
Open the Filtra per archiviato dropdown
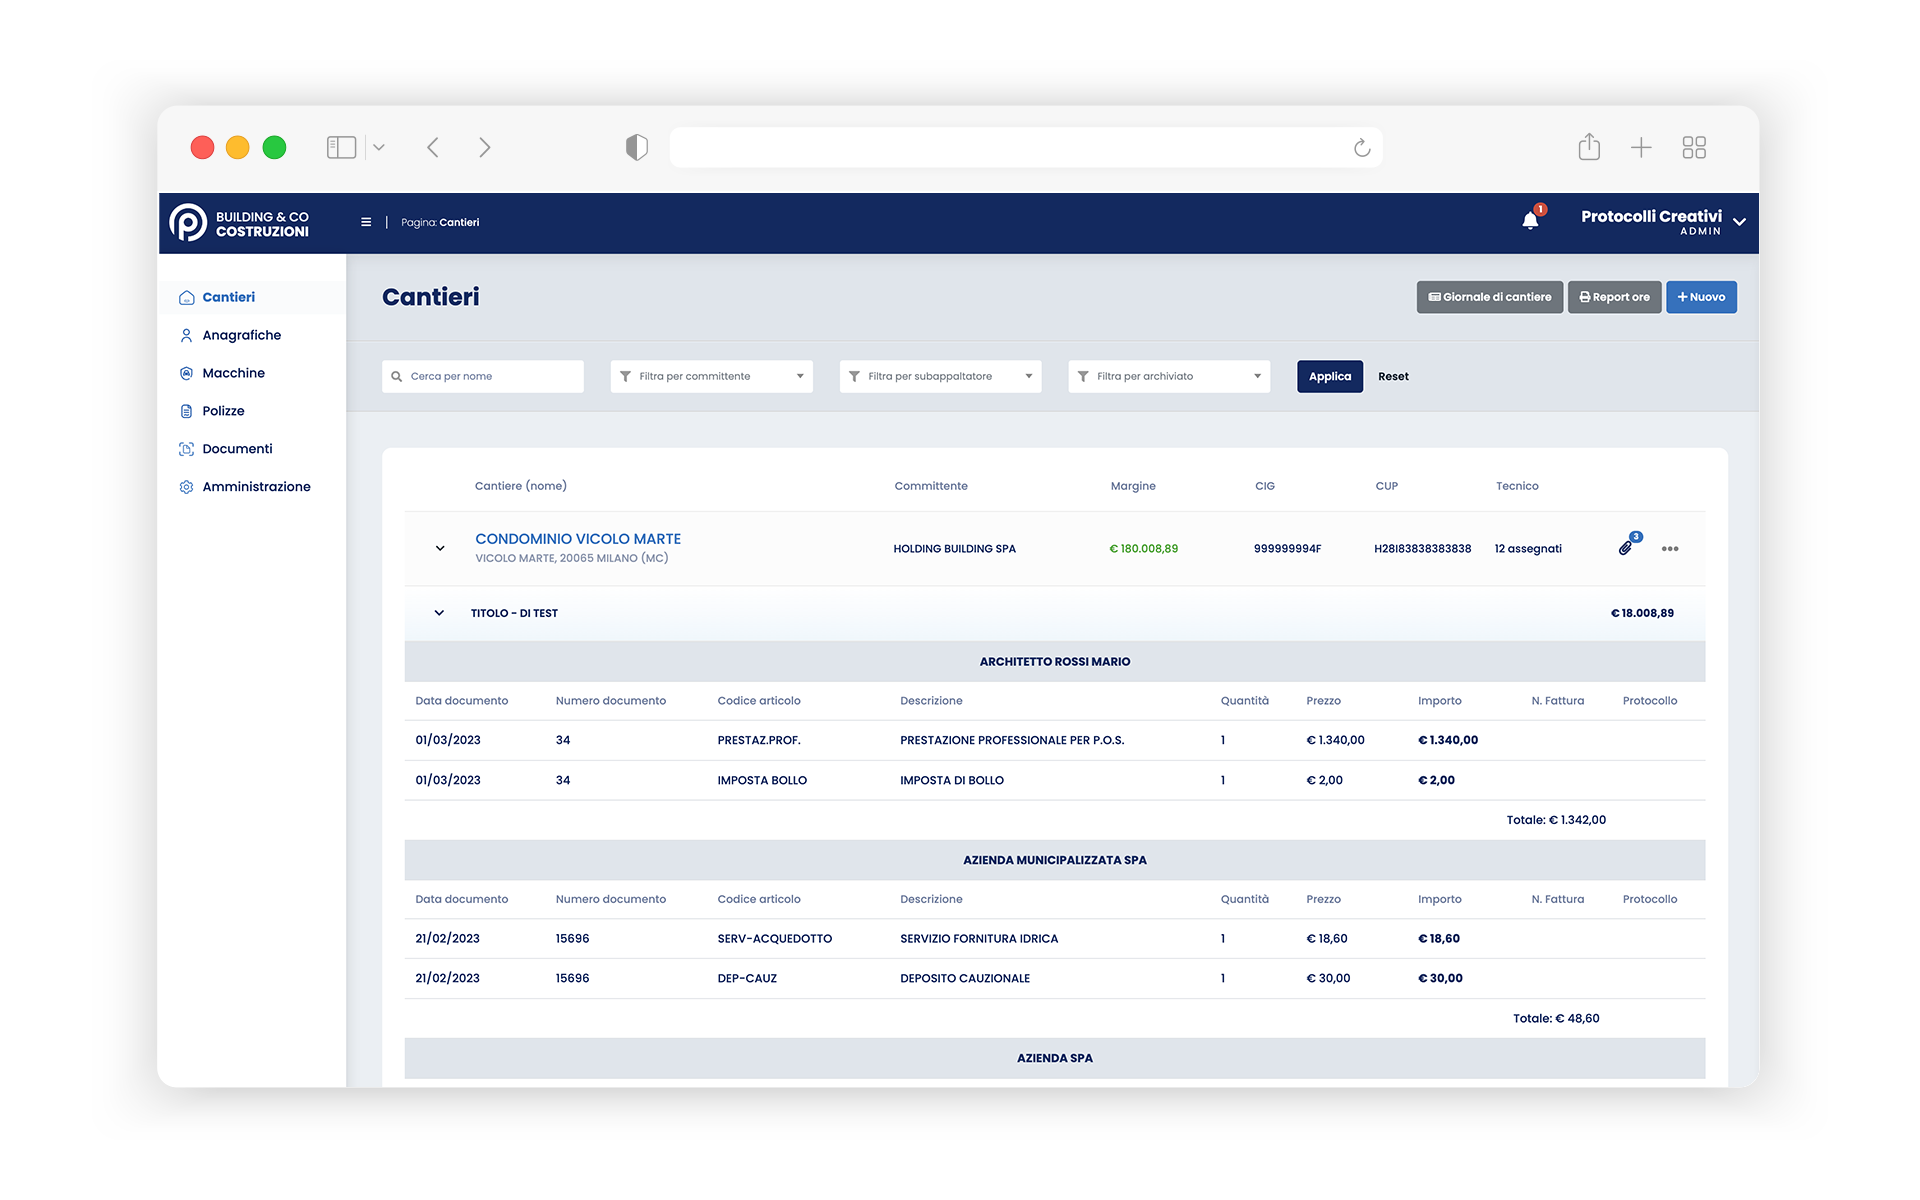[x=1169, y=376]
